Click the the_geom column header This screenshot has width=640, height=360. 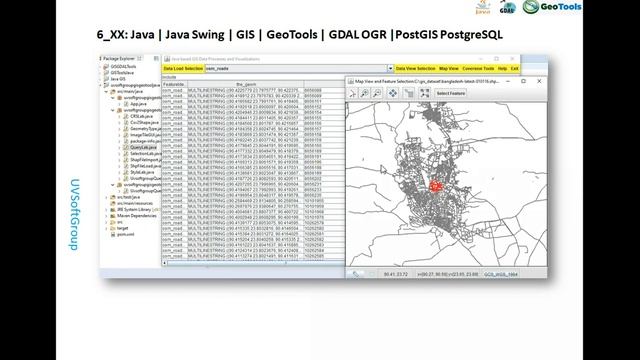point(246,84)
